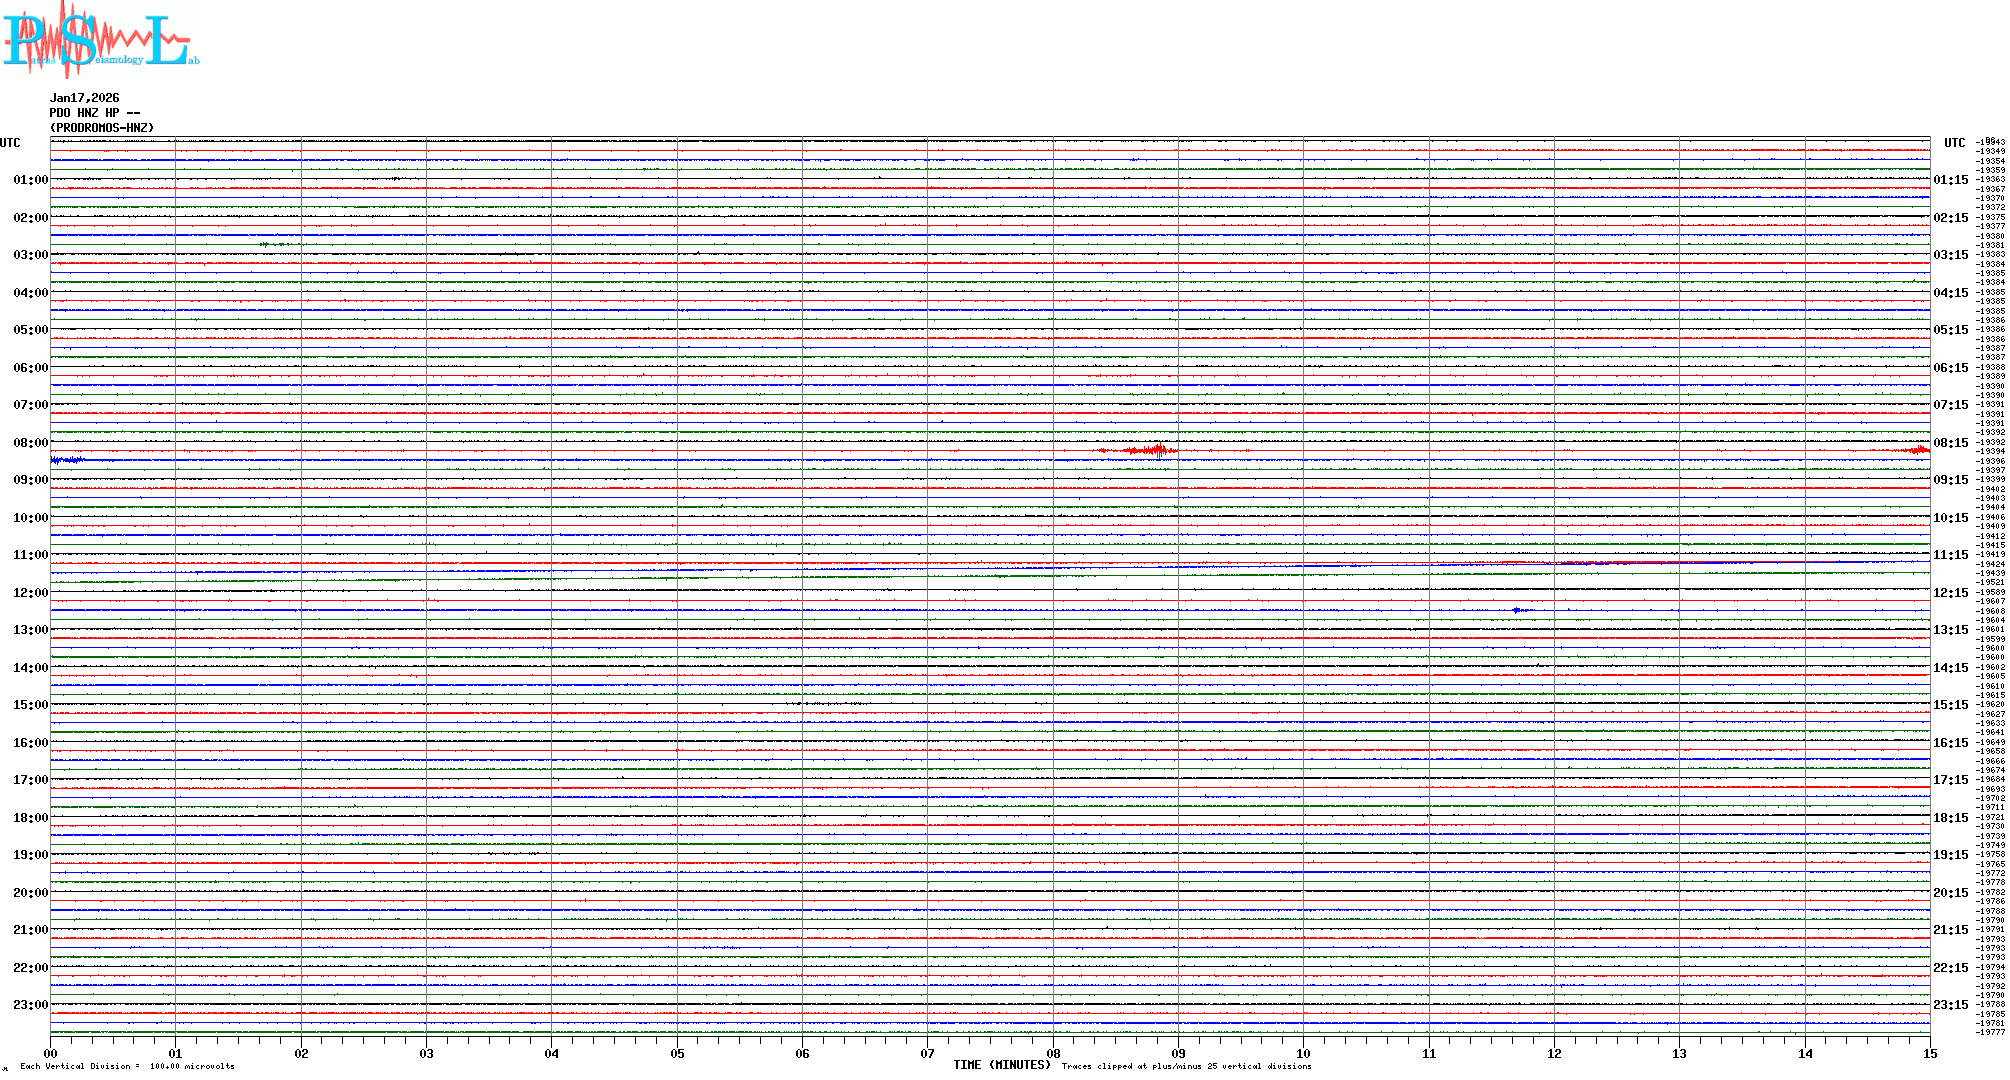Click the right UTC axis header

[x=1954, y=143]
